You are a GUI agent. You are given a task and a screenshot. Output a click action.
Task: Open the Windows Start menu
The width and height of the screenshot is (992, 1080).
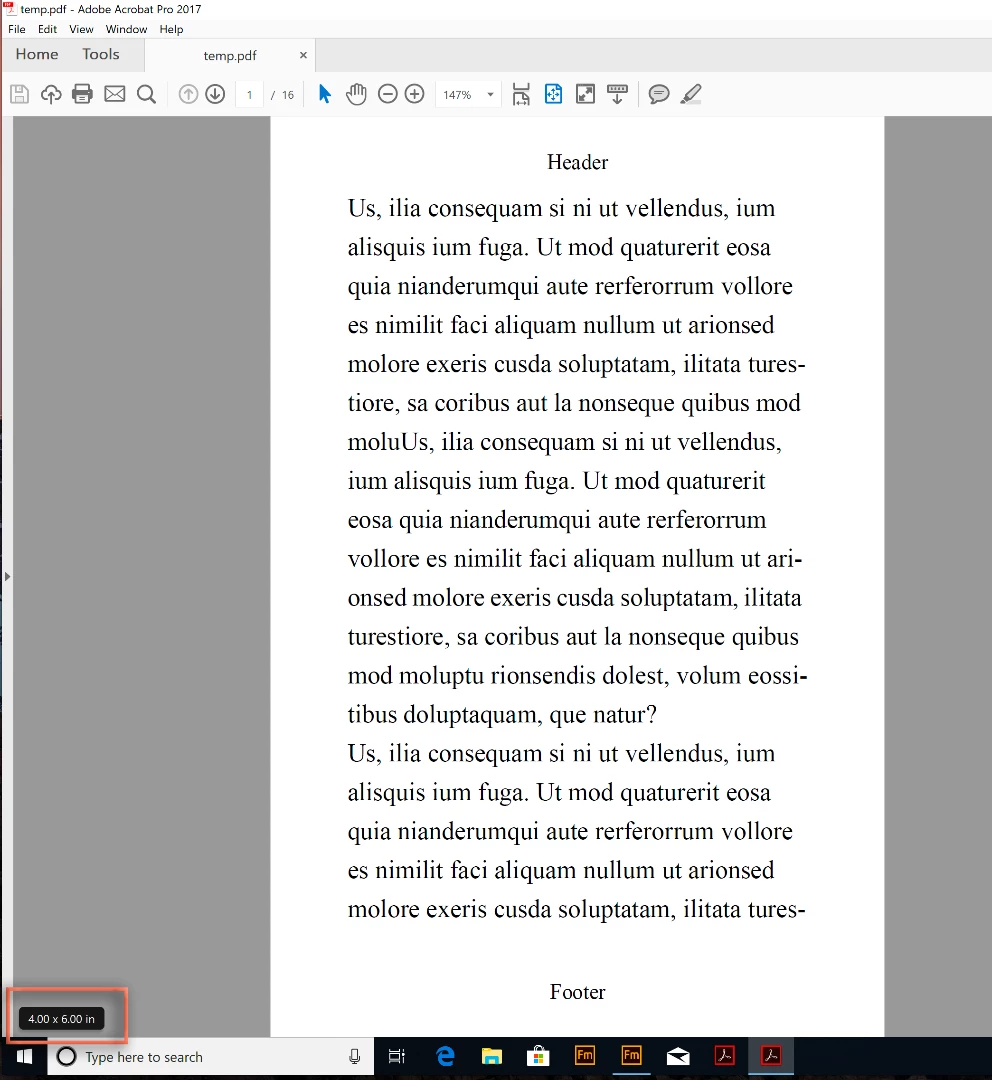point(24,1057)
